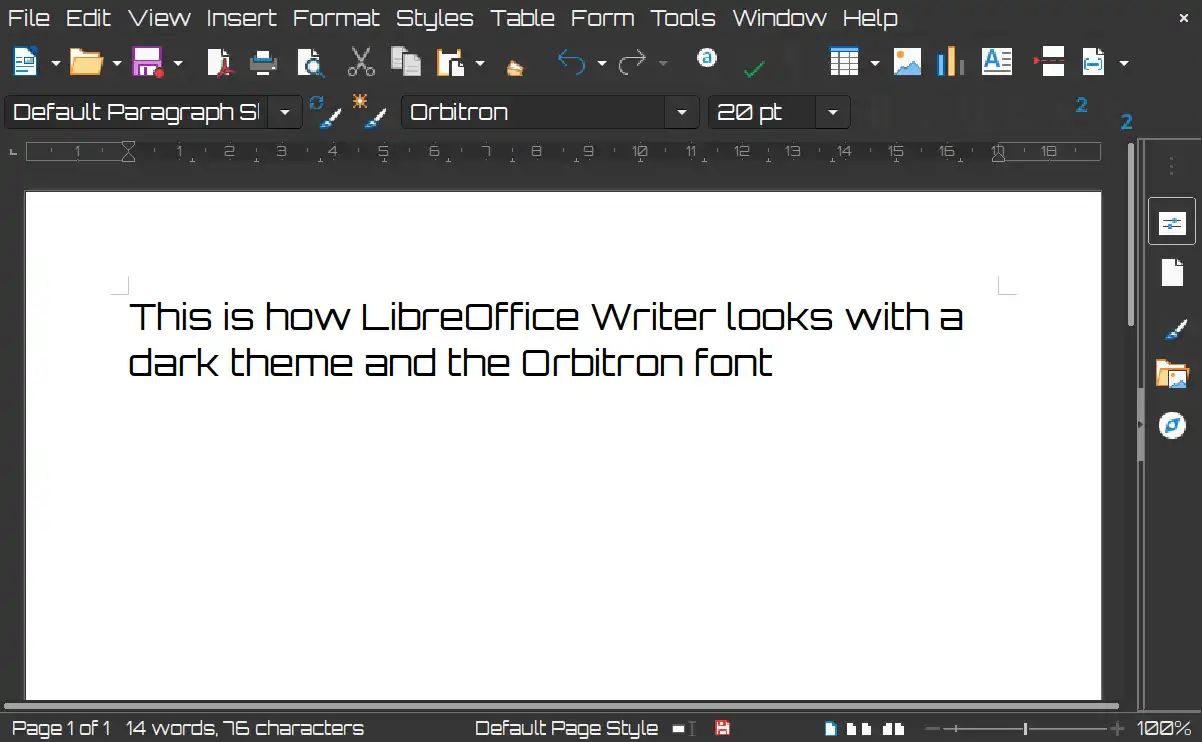Open the Edit menu
The image size is (1202, 742).
88,18
